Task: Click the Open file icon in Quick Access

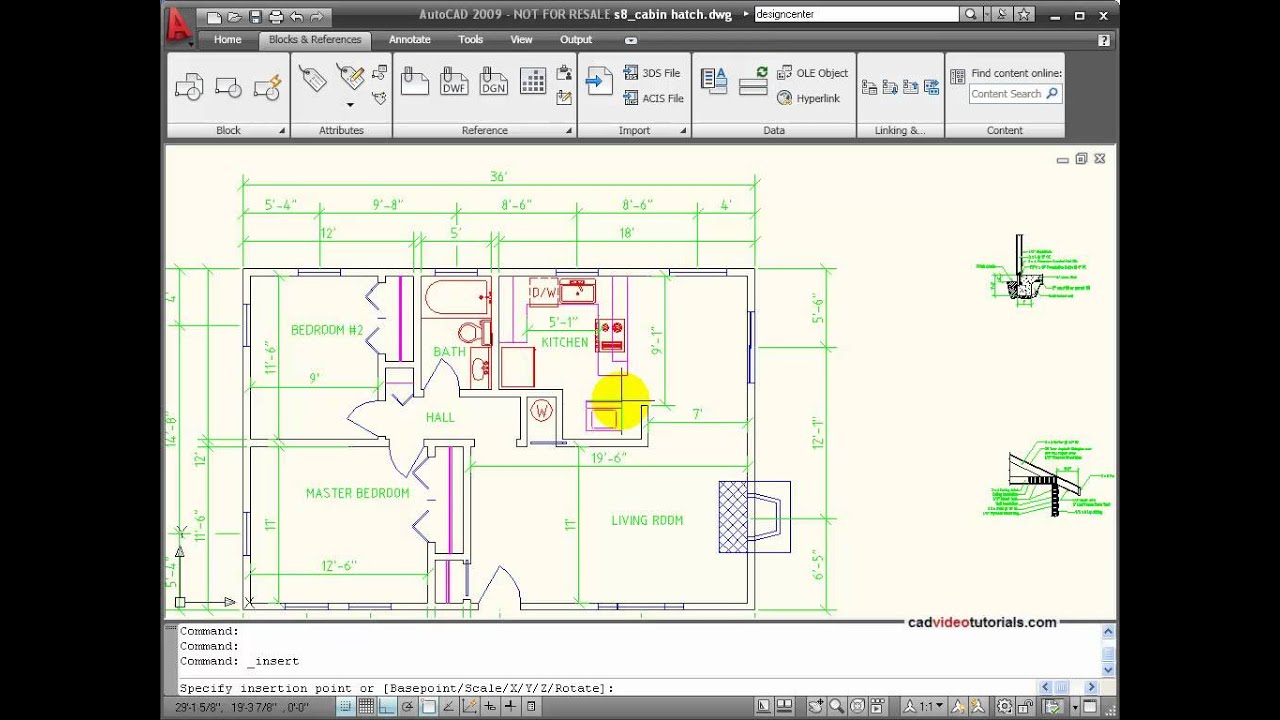Action: tap(235, 16)
